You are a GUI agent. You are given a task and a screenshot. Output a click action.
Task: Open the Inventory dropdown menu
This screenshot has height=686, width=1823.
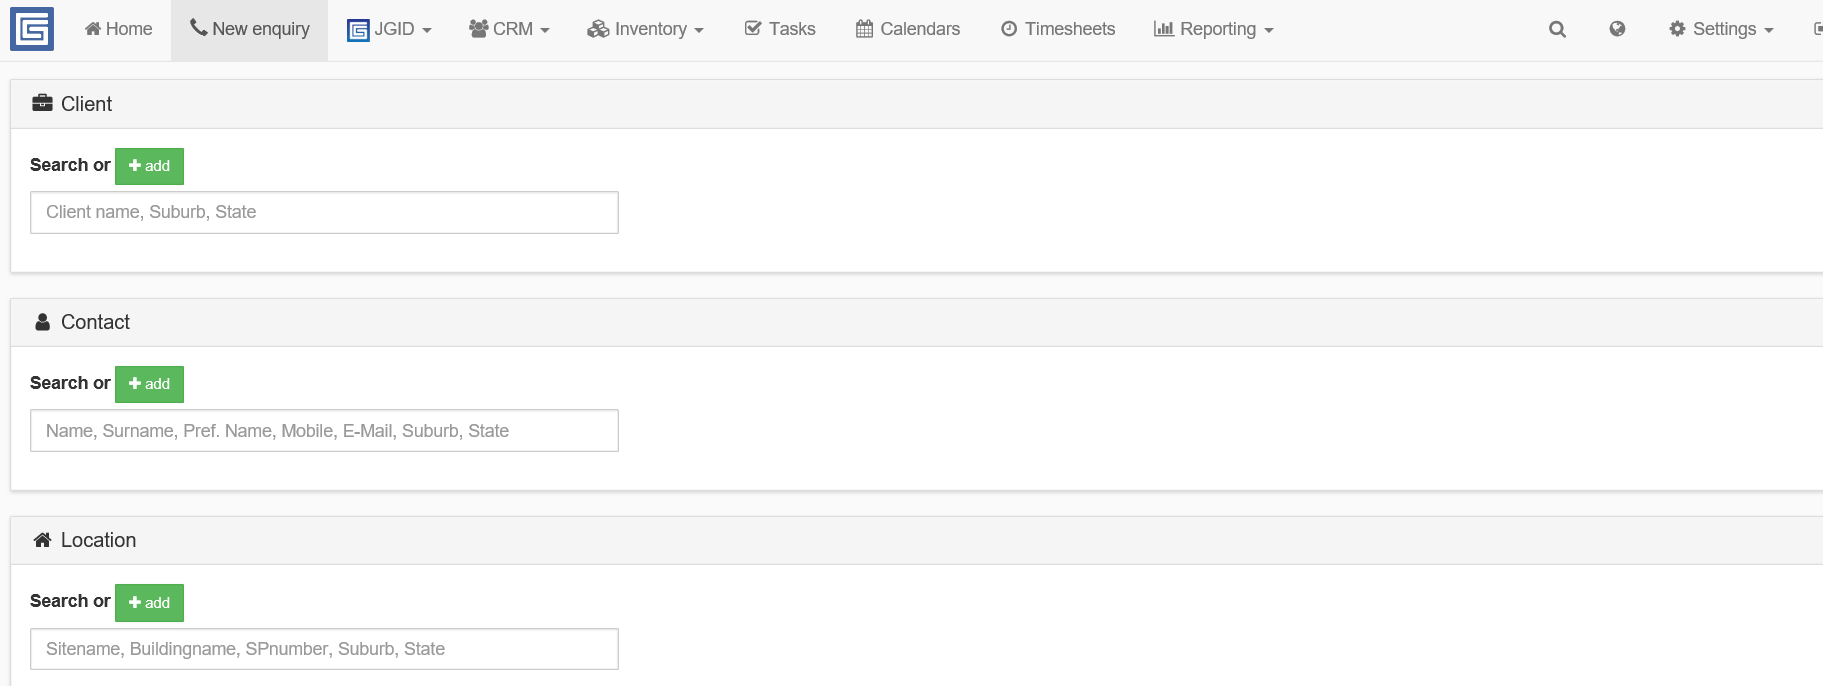(x=645, y=29)
